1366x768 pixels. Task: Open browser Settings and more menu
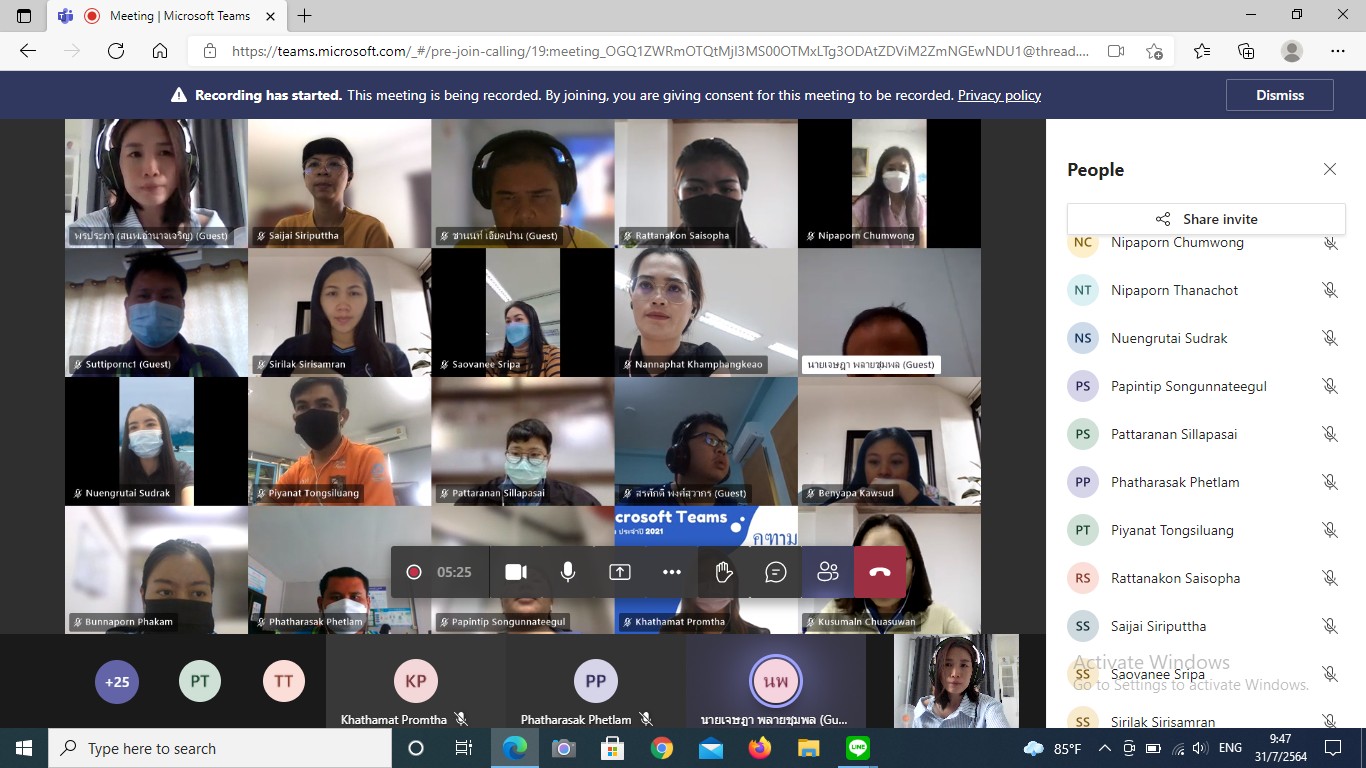click(x=1338, y=51)
